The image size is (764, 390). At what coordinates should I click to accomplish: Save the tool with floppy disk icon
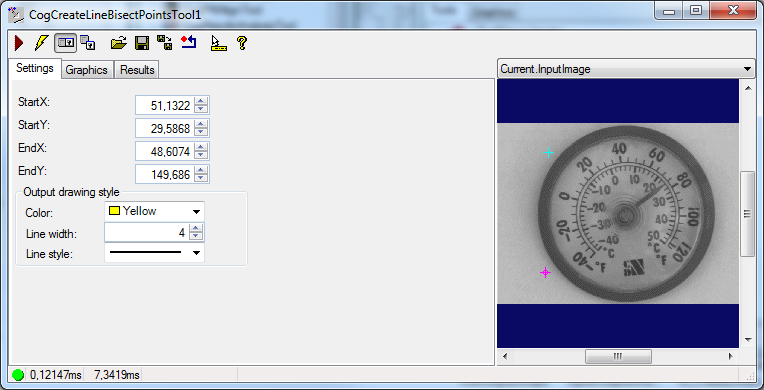[142, 43]
